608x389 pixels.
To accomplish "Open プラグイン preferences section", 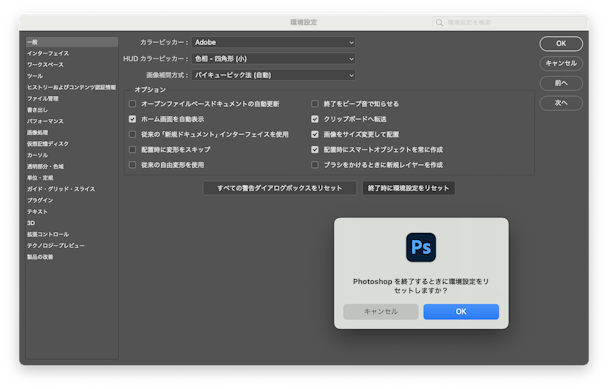I will click(x=40, y=200).
